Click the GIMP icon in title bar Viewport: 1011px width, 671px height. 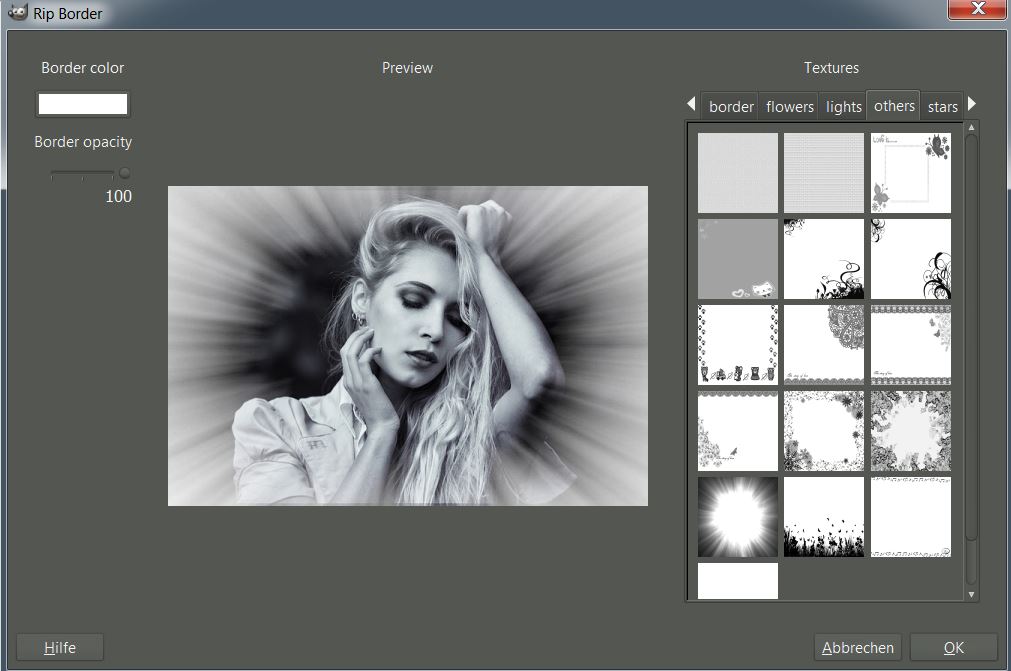17,12
